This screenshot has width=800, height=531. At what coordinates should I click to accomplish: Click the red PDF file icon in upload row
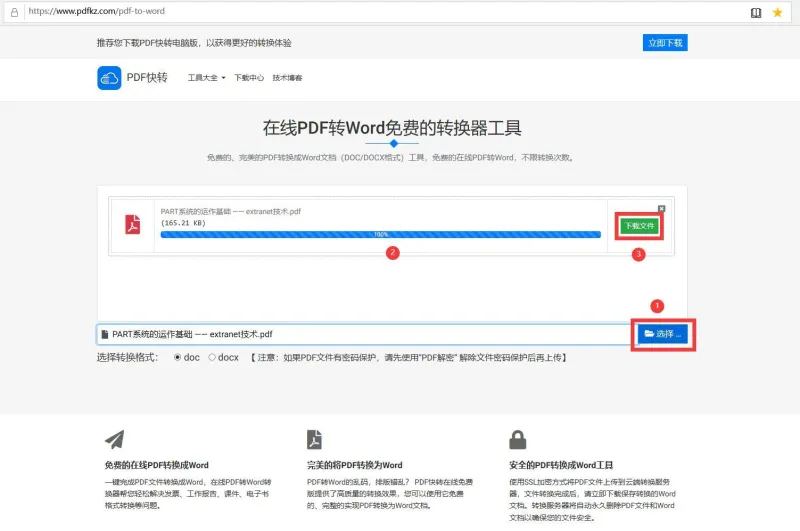point(133,224)
